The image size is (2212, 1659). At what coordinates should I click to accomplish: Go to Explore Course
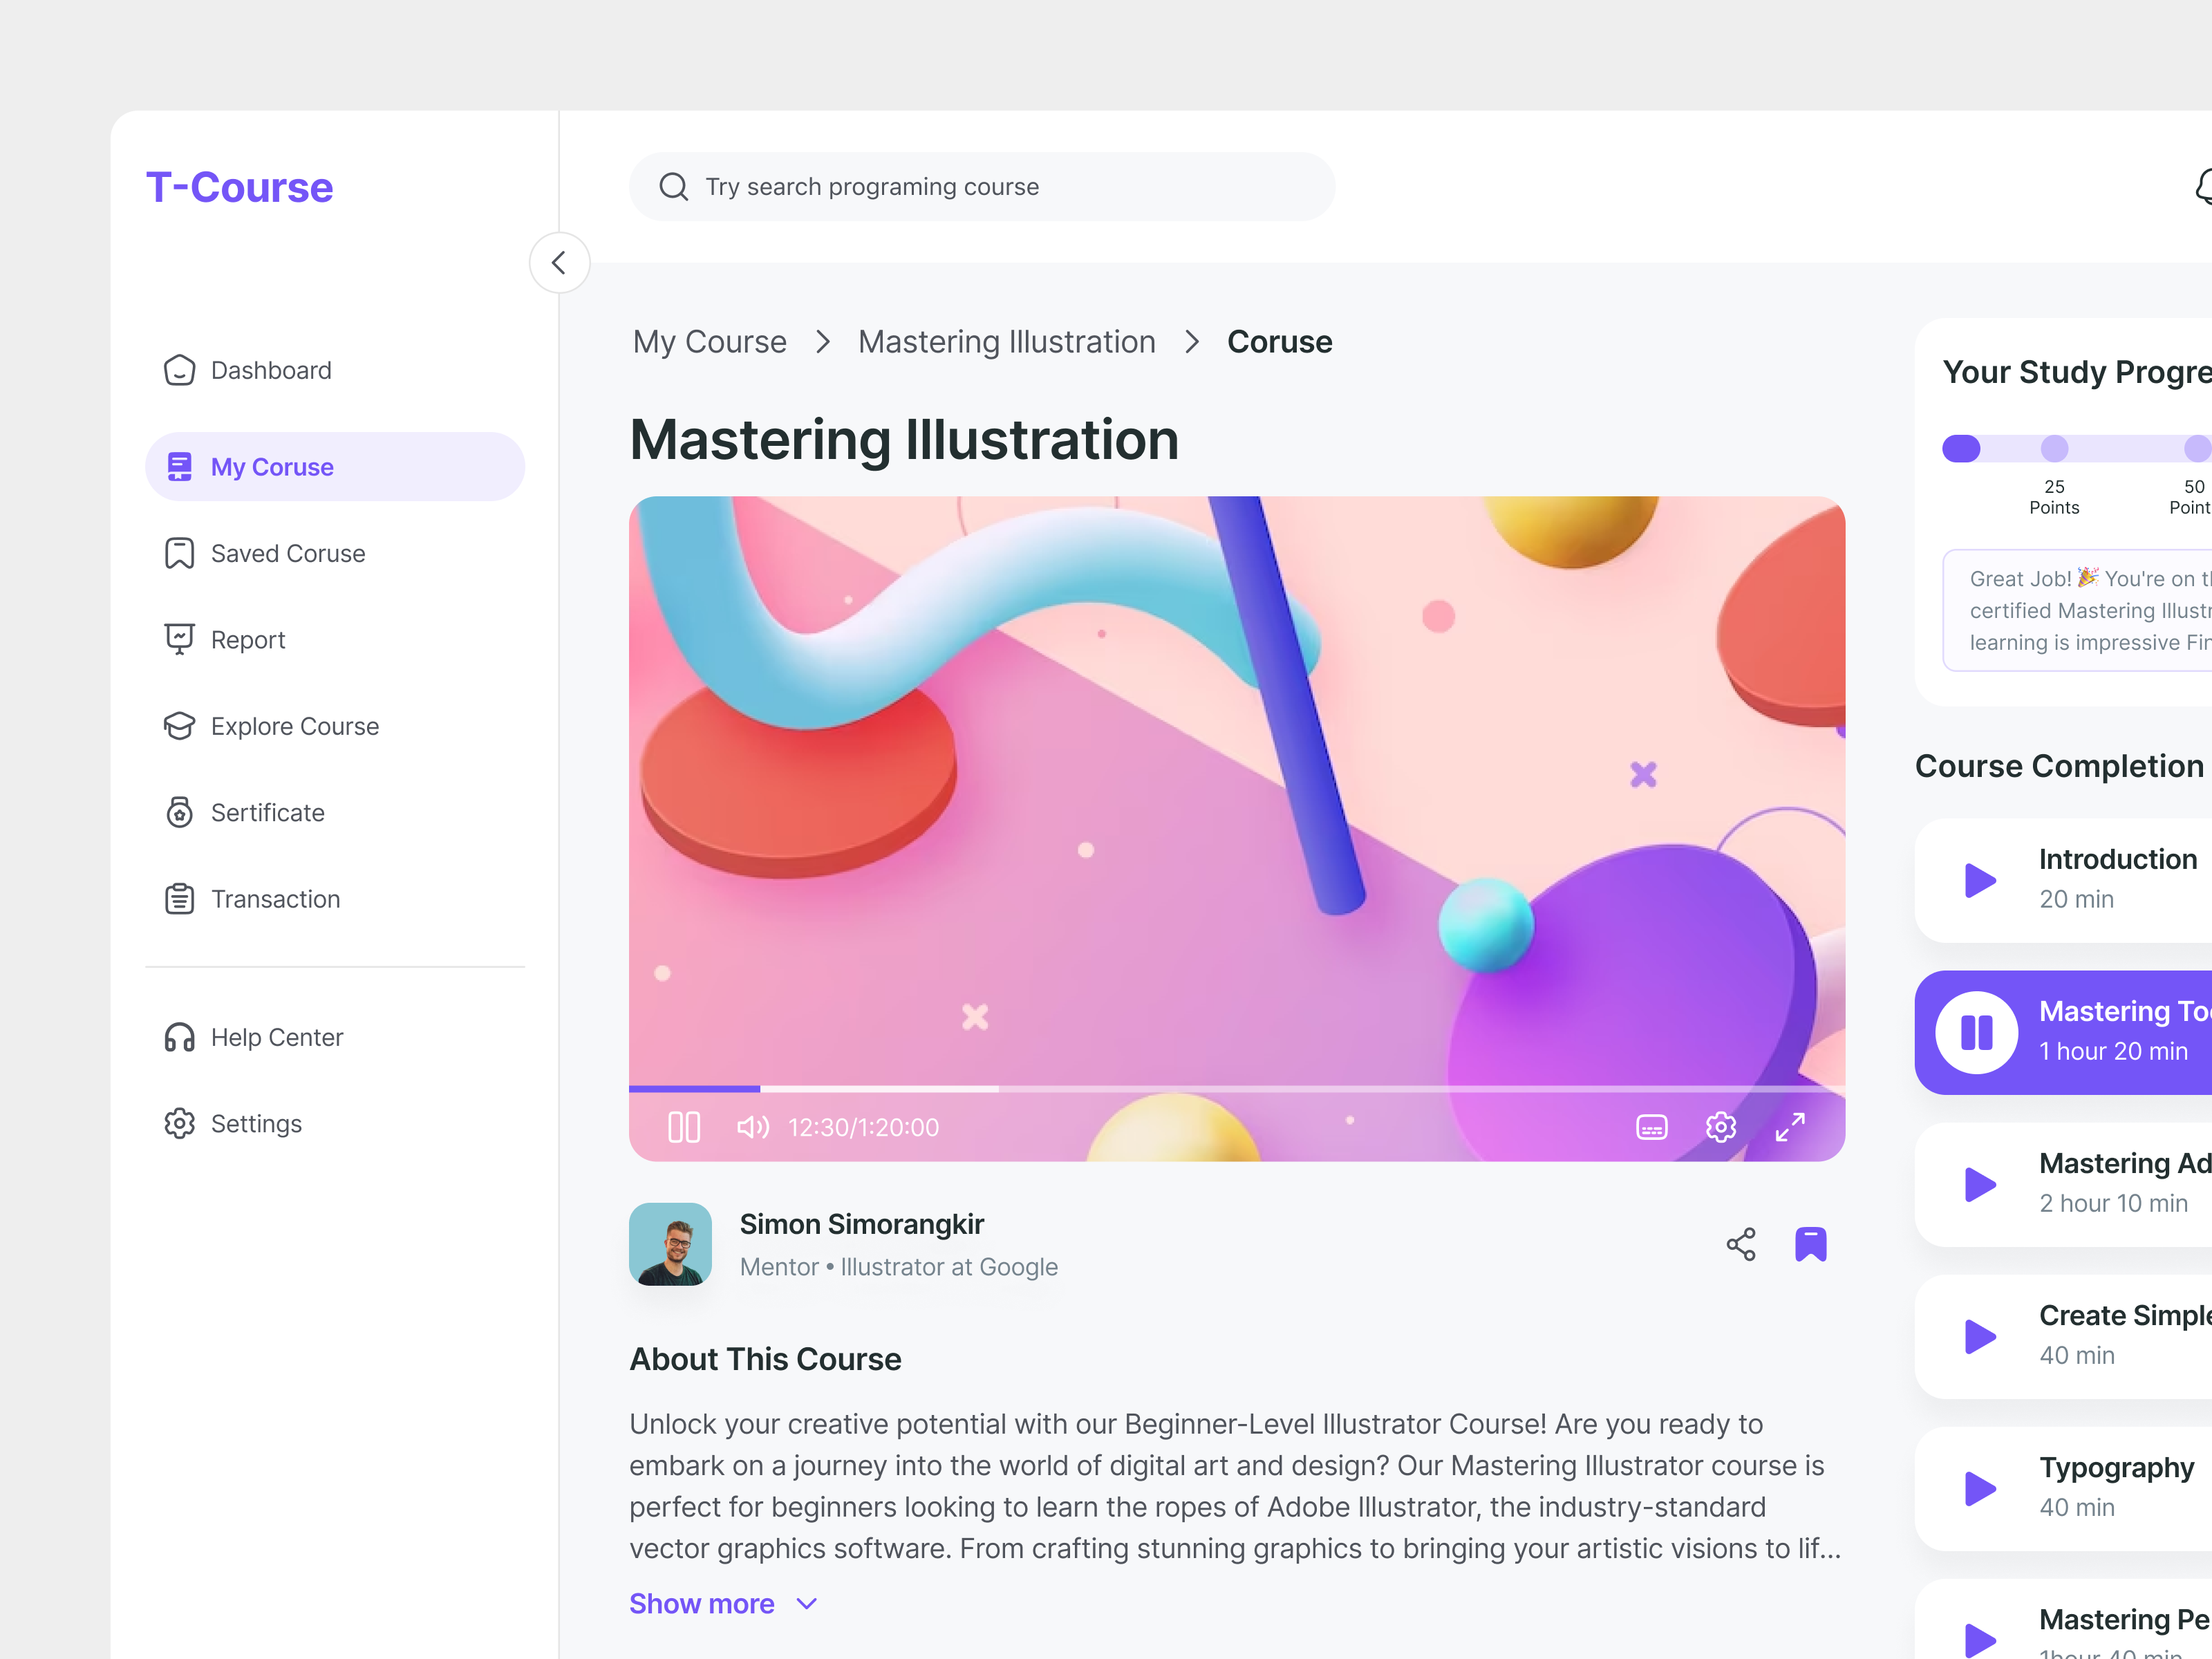point(293,726)
